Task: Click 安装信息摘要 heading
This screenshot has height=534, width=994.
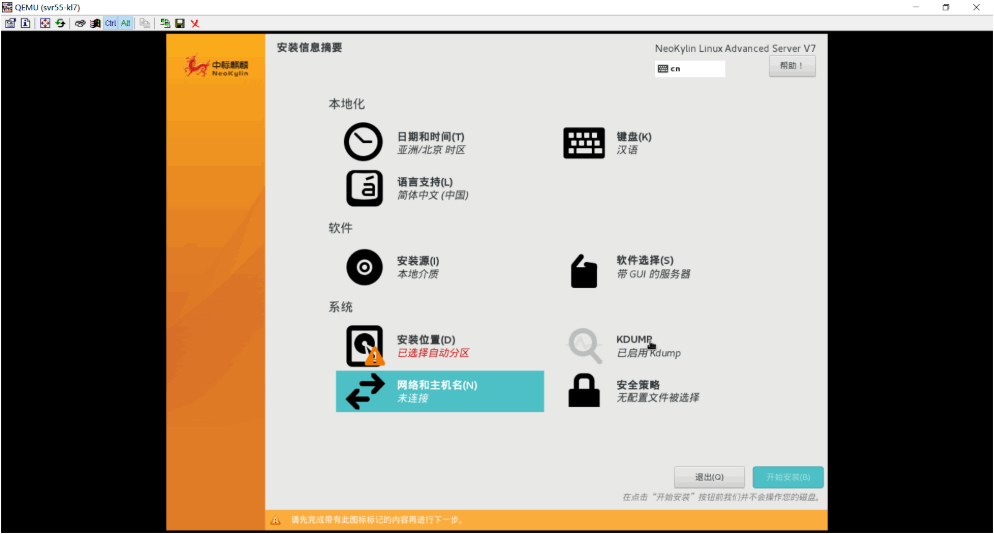Action: tap(309, 48)
